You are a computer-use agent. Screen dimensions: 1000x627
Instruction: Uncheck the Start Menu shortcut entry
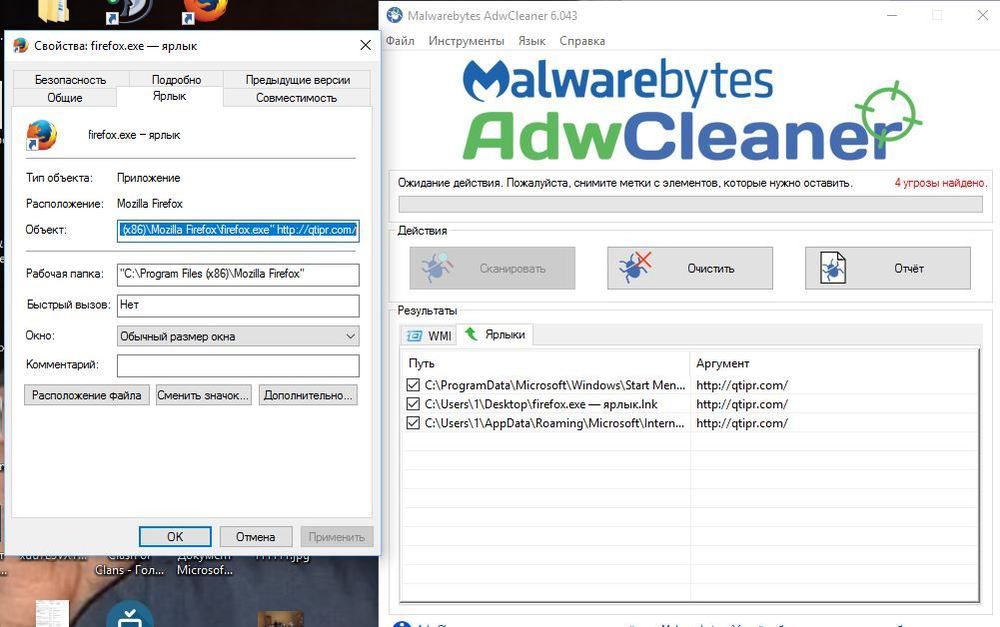(413, 385)
